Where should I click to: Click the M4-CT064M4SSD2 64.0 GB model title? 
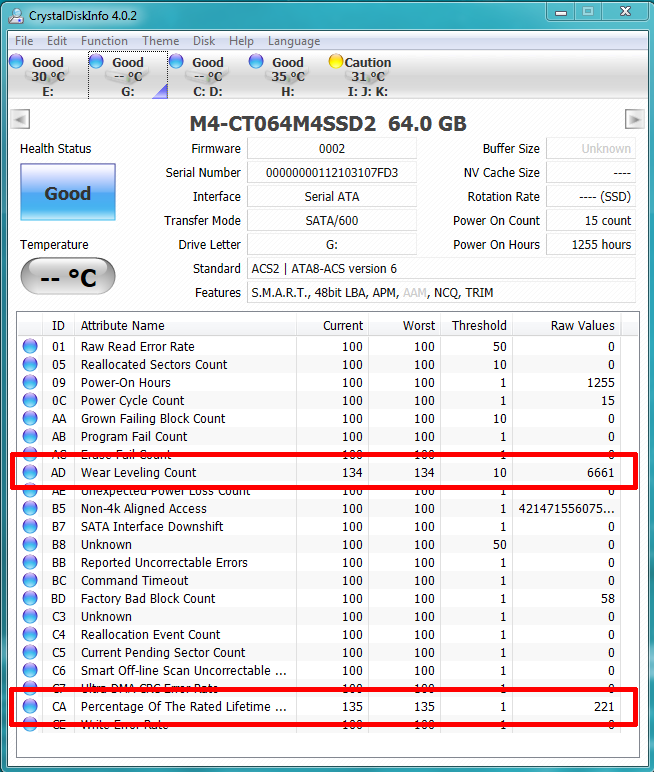[x=327, y=124]
